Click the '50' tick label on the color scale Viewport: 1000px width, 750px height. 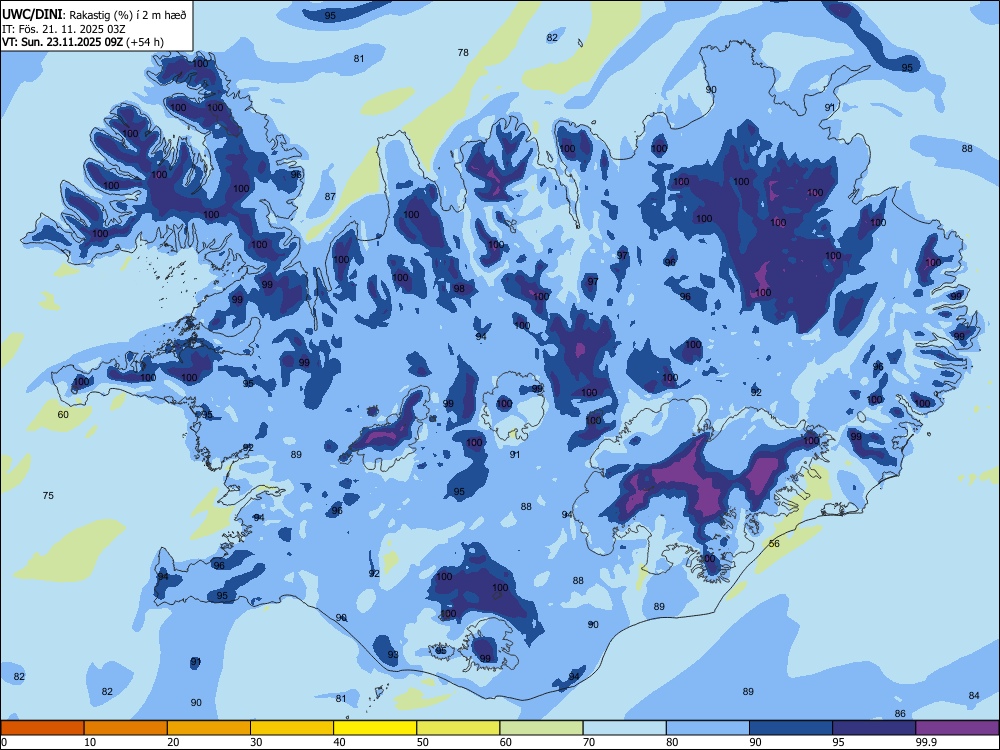coord(423,742)
